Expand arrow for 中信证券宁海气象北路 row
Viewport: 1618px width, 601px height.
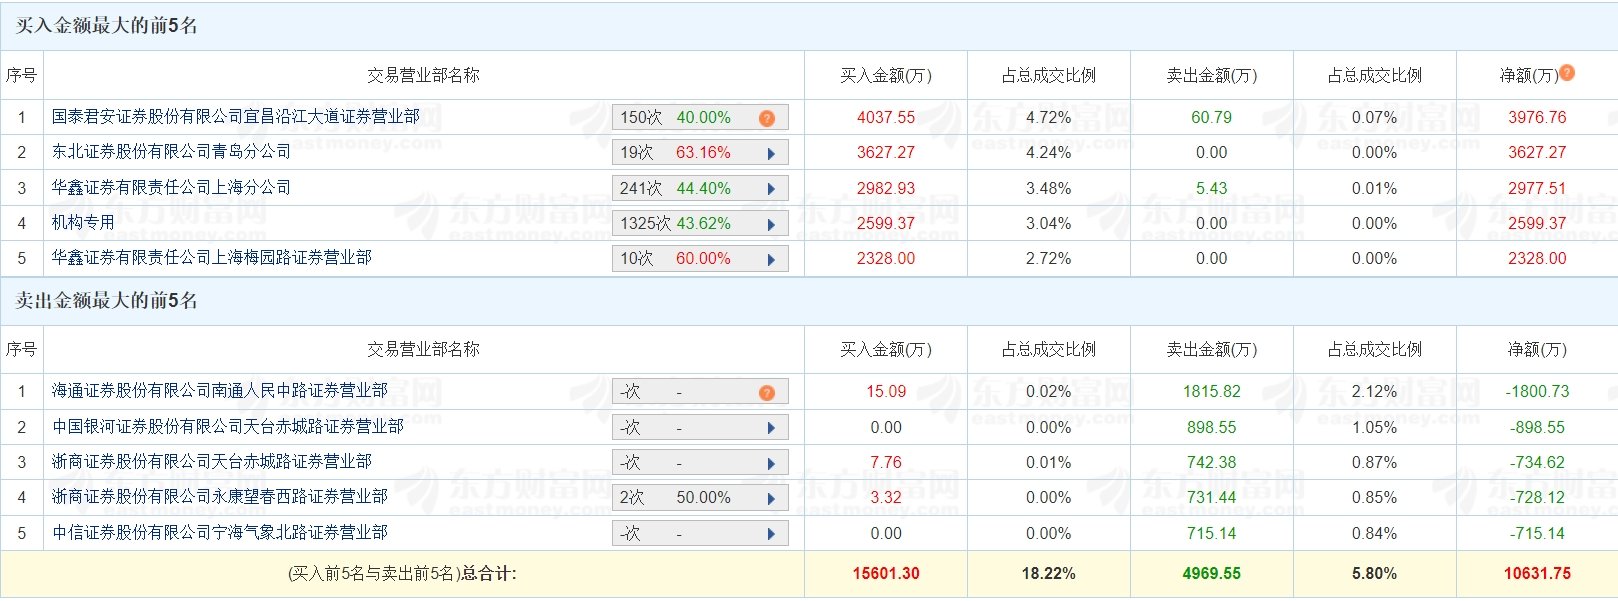click(771, 534)
